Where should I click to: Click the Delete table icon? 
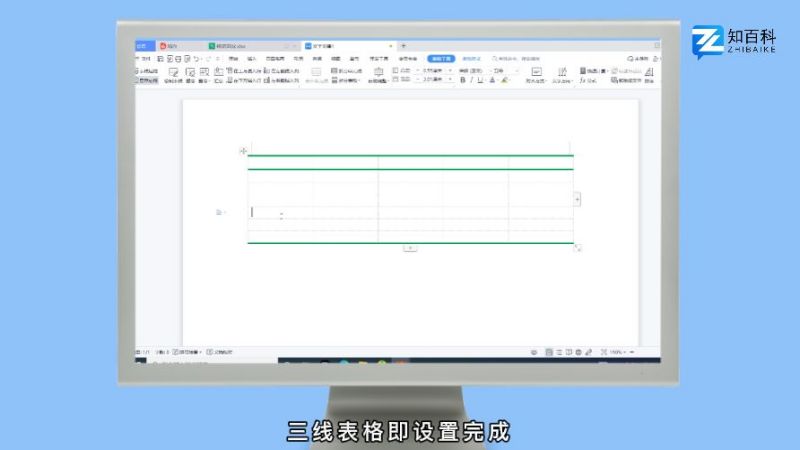[204, 75]
